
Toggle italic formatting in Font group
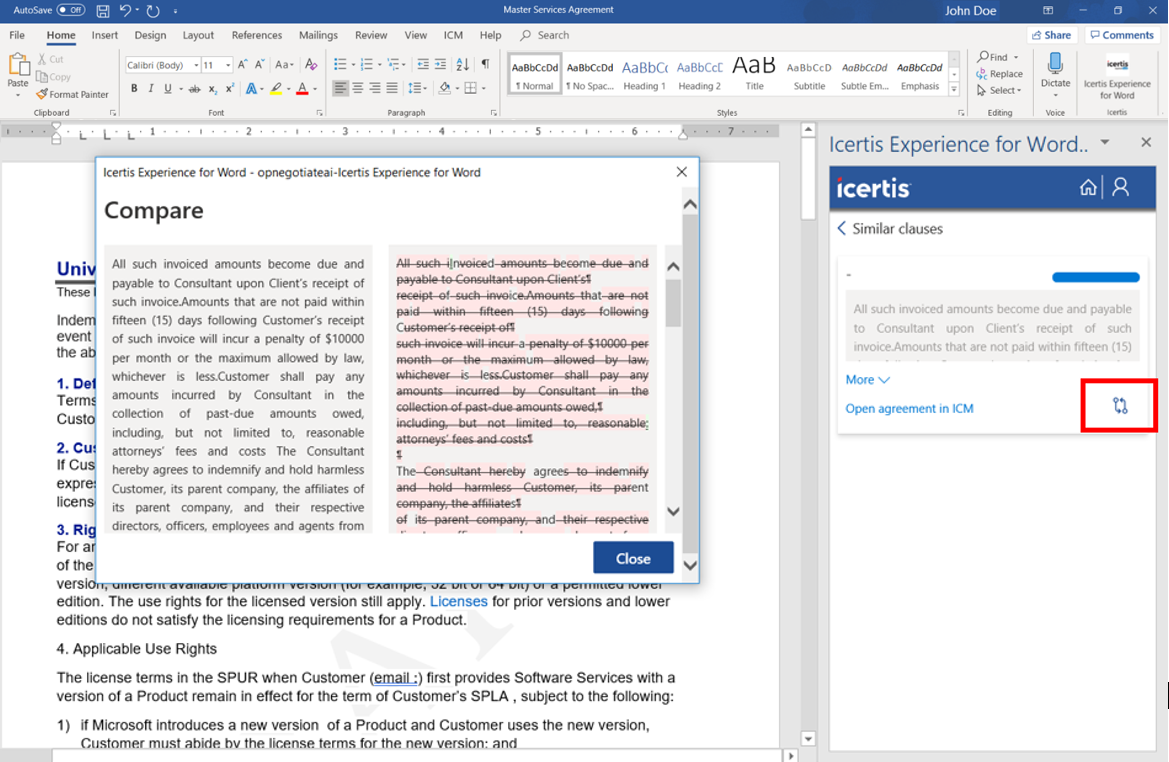[x=151, y=89]
